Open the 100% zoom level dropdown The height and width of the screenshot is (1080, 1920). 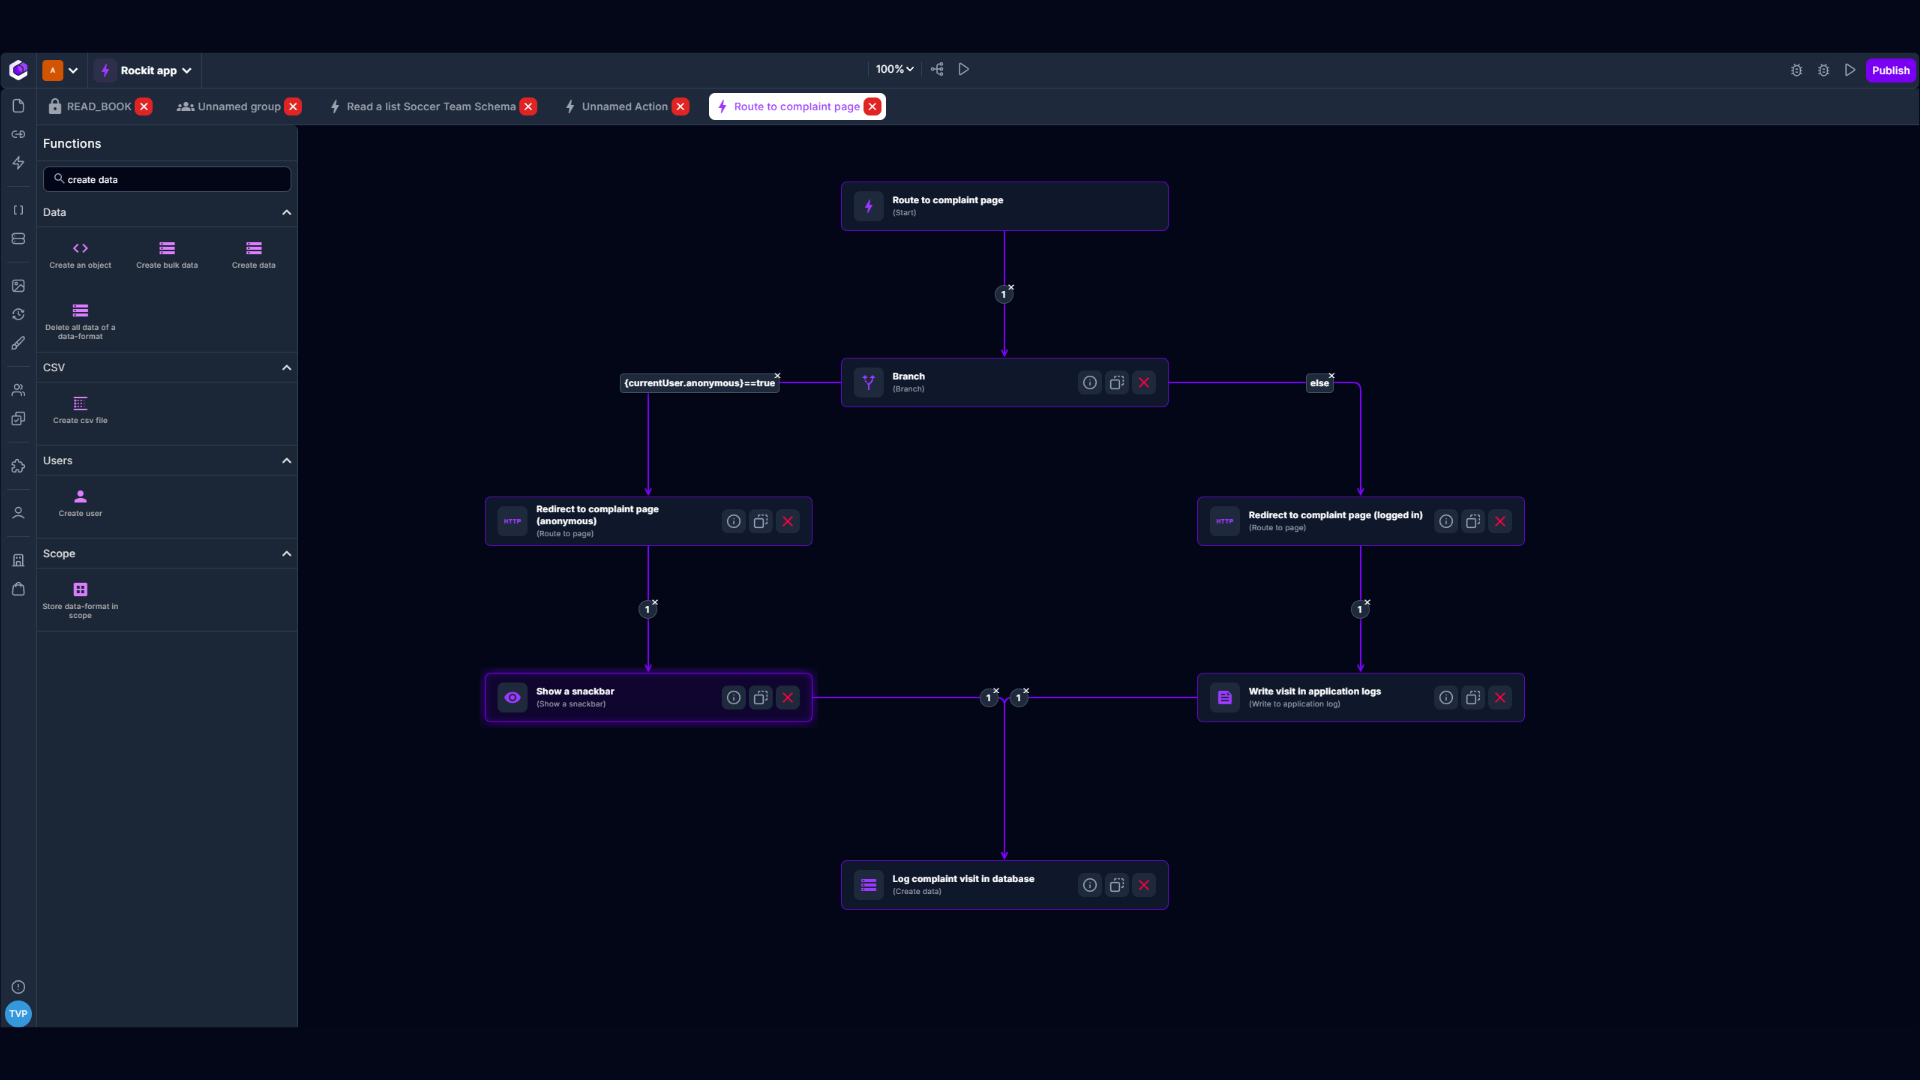tap(893, 69)
